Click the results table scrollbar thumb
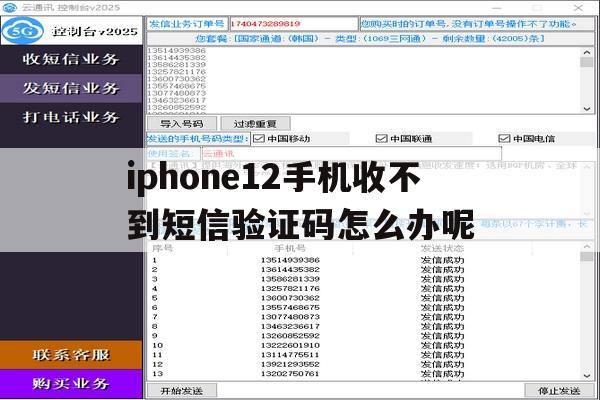Image resolution: width=600 pixels, height=400 pixels. pos(587,256)
